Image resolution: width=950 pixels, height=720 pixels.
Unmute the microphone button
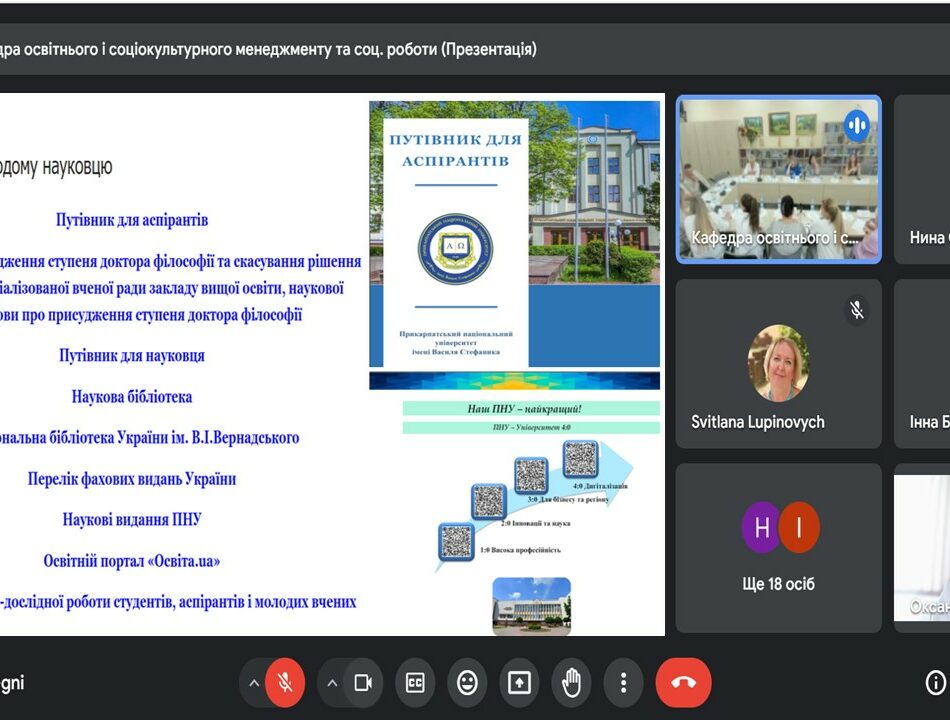coord(285,683)
